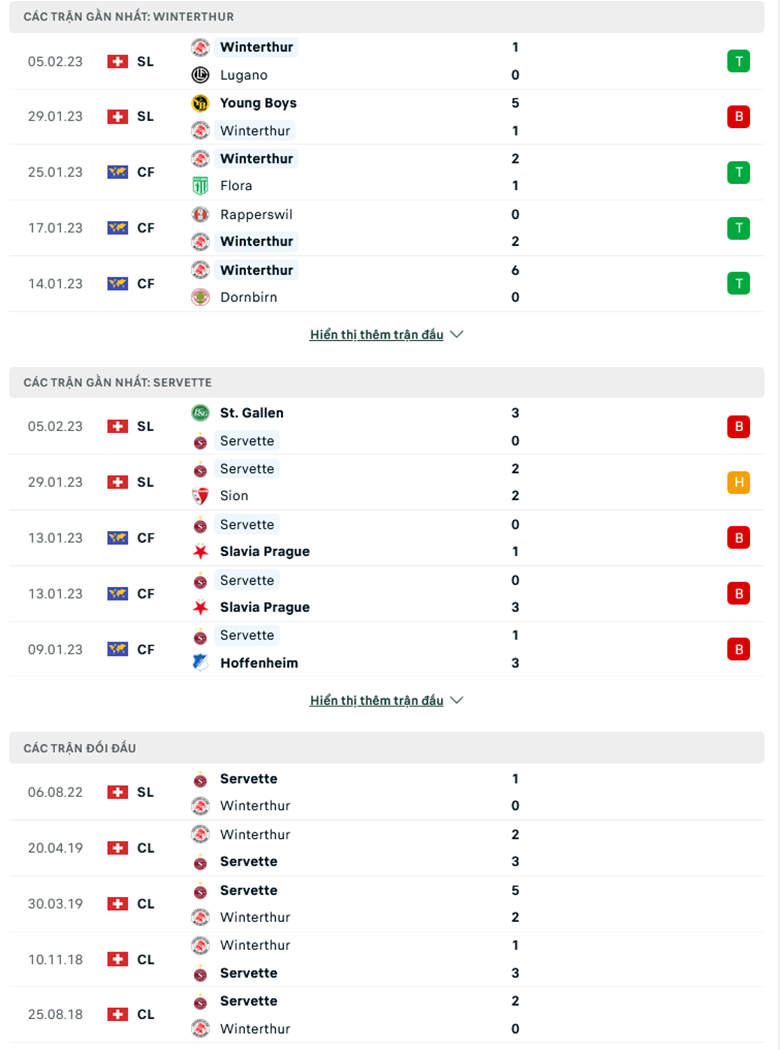This screenshot has width=780, height=1050.
Task: Click the Winterthur club crest
Action: (x=199, y=47)
